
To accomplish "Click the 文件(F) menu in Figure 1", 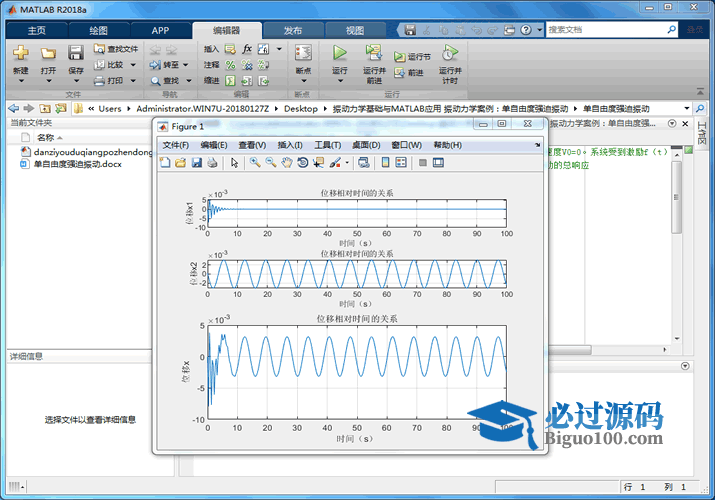I will (x=176, y=145).
